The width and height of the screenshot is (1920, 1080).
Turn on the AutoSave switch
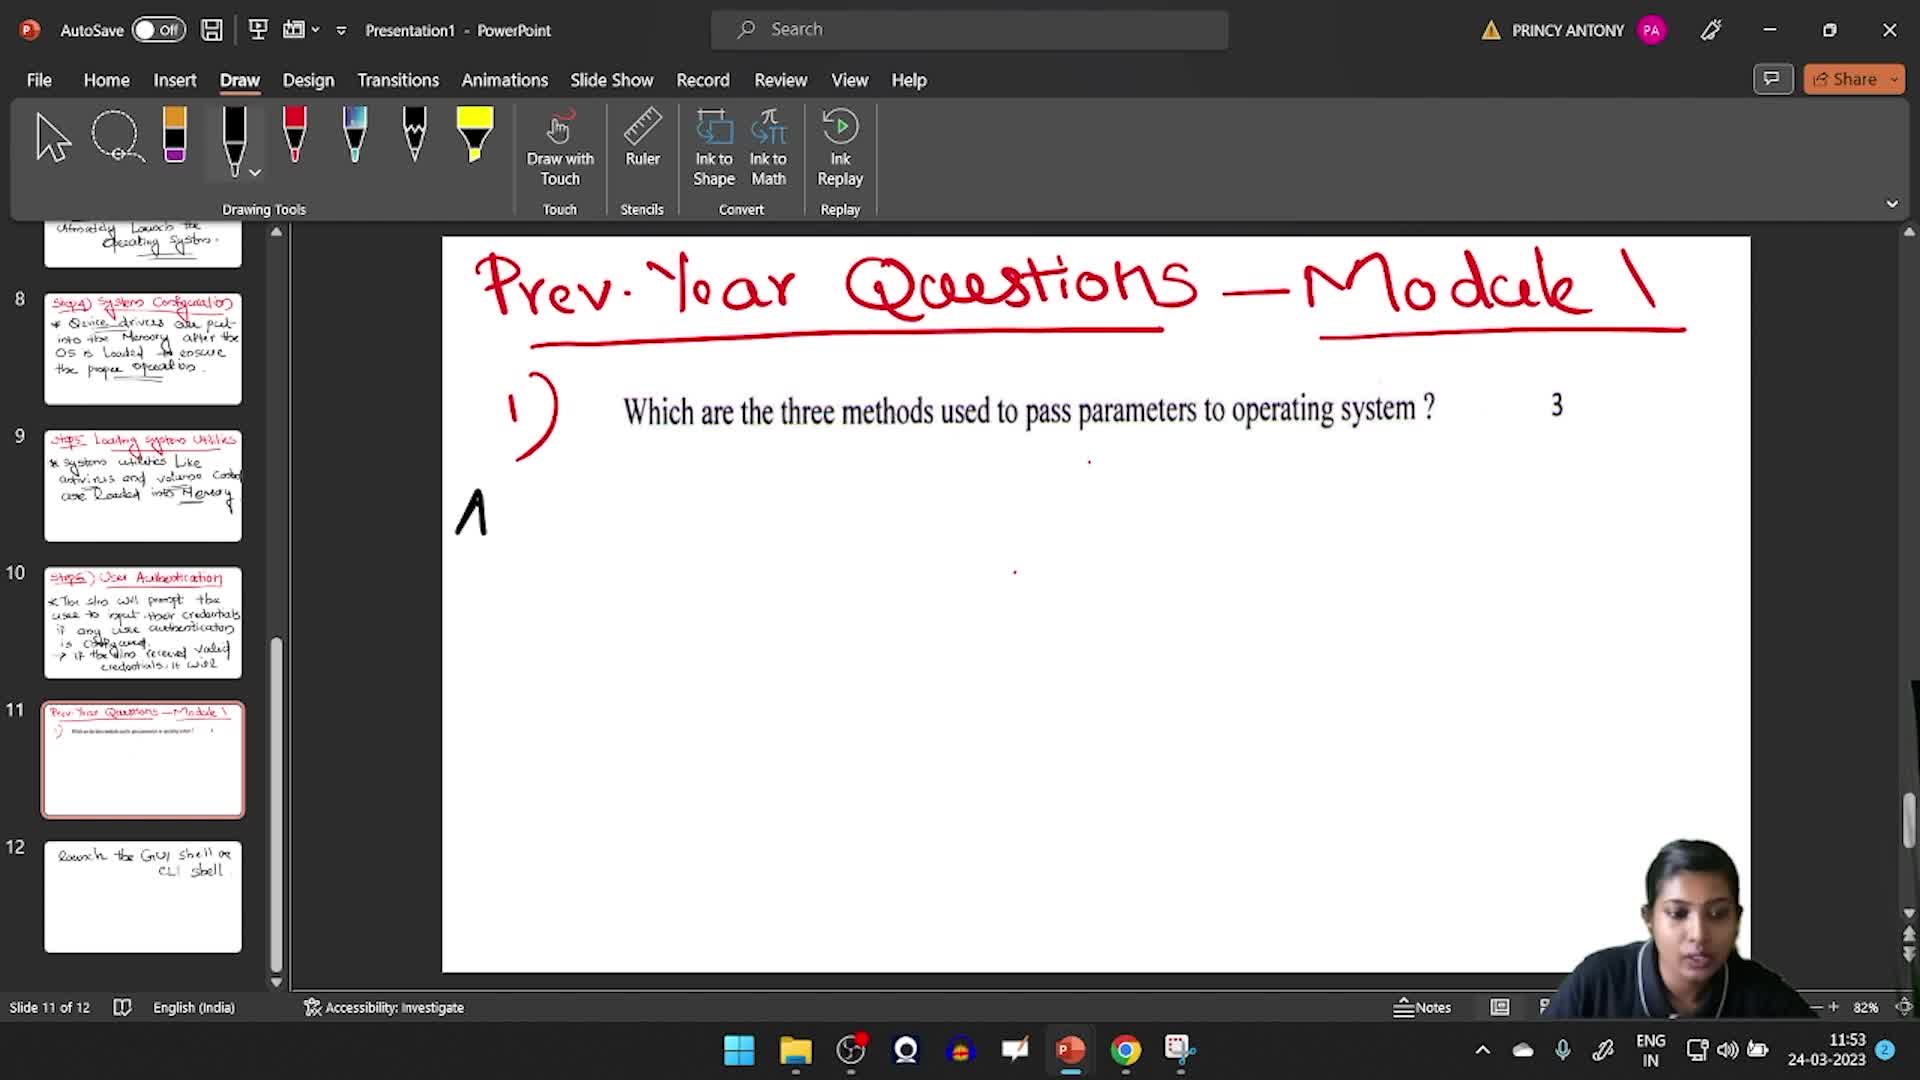(158, 30)
